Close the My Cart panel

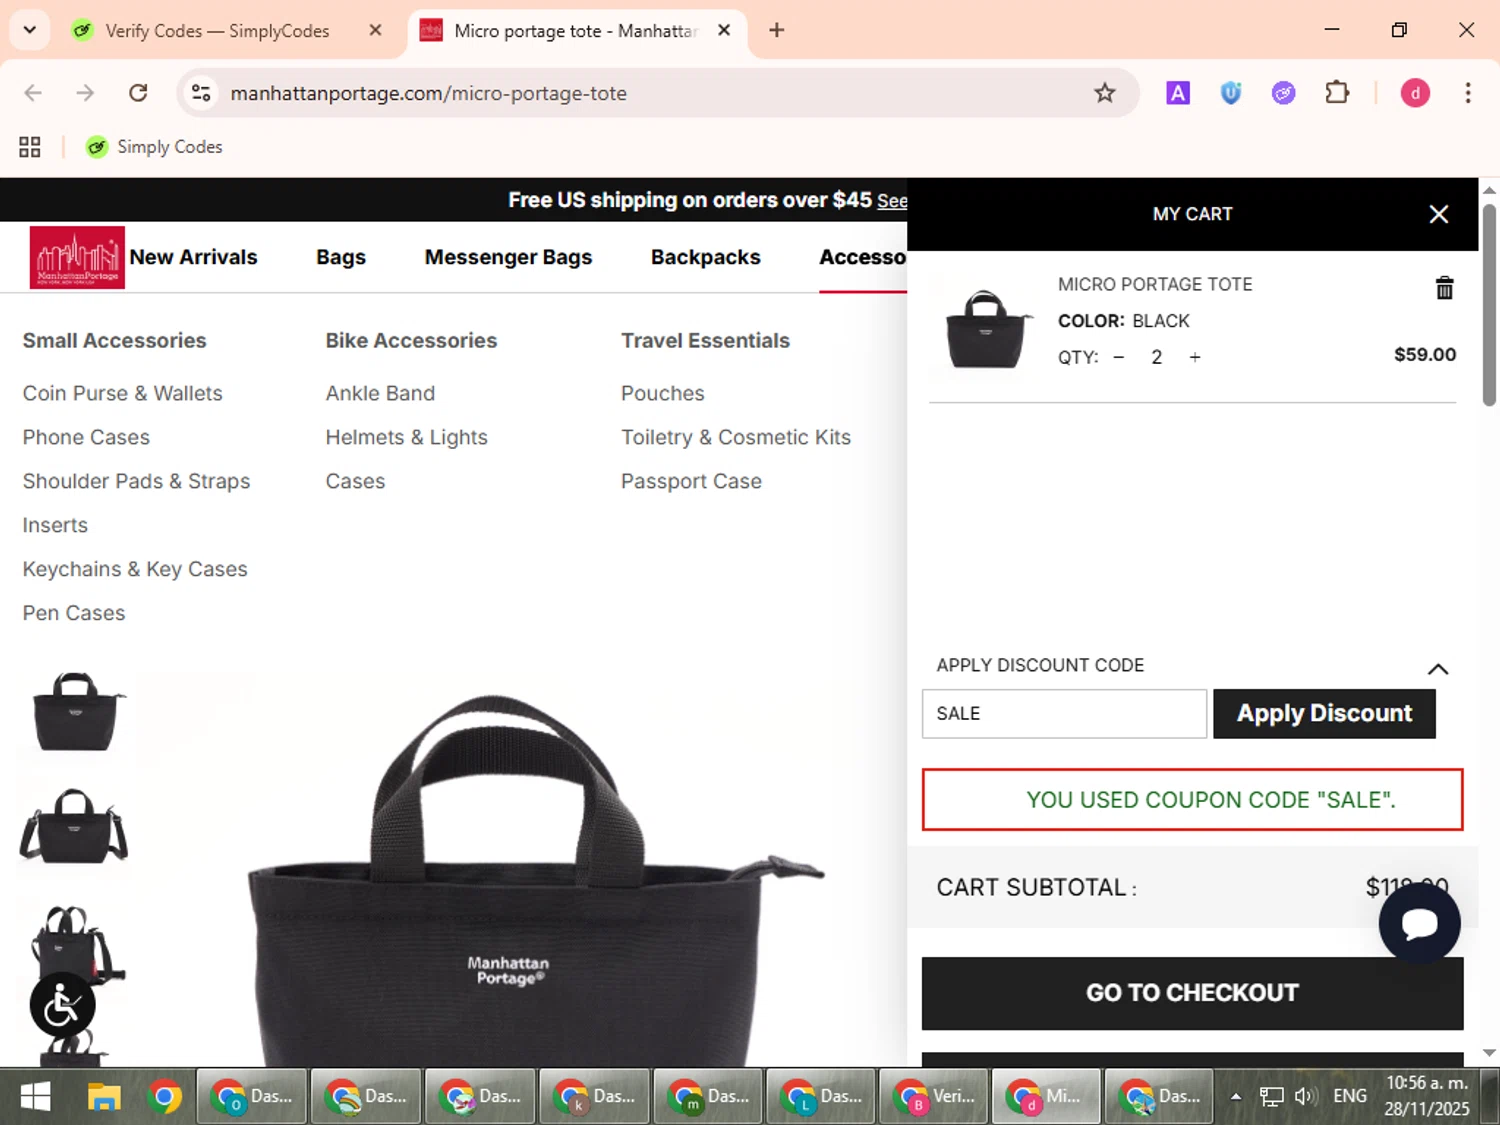pyautogui.click(x=1438, y=214)
